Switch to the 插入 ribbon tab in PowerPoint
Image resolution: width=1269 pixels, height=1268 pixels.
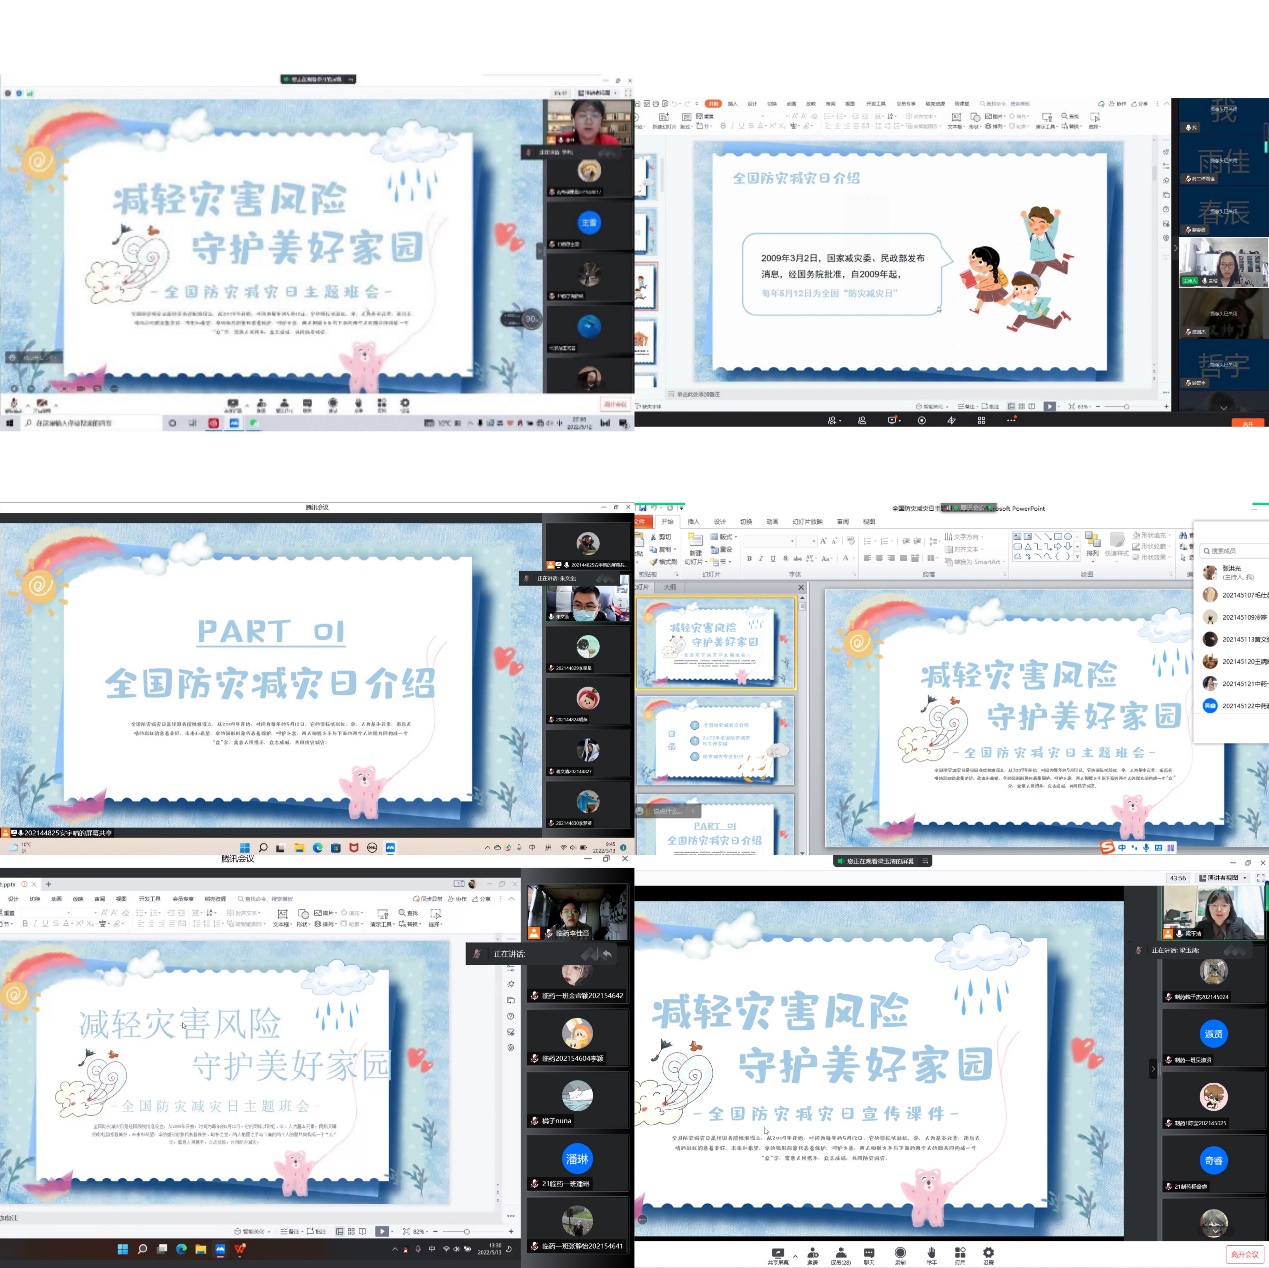693,521
